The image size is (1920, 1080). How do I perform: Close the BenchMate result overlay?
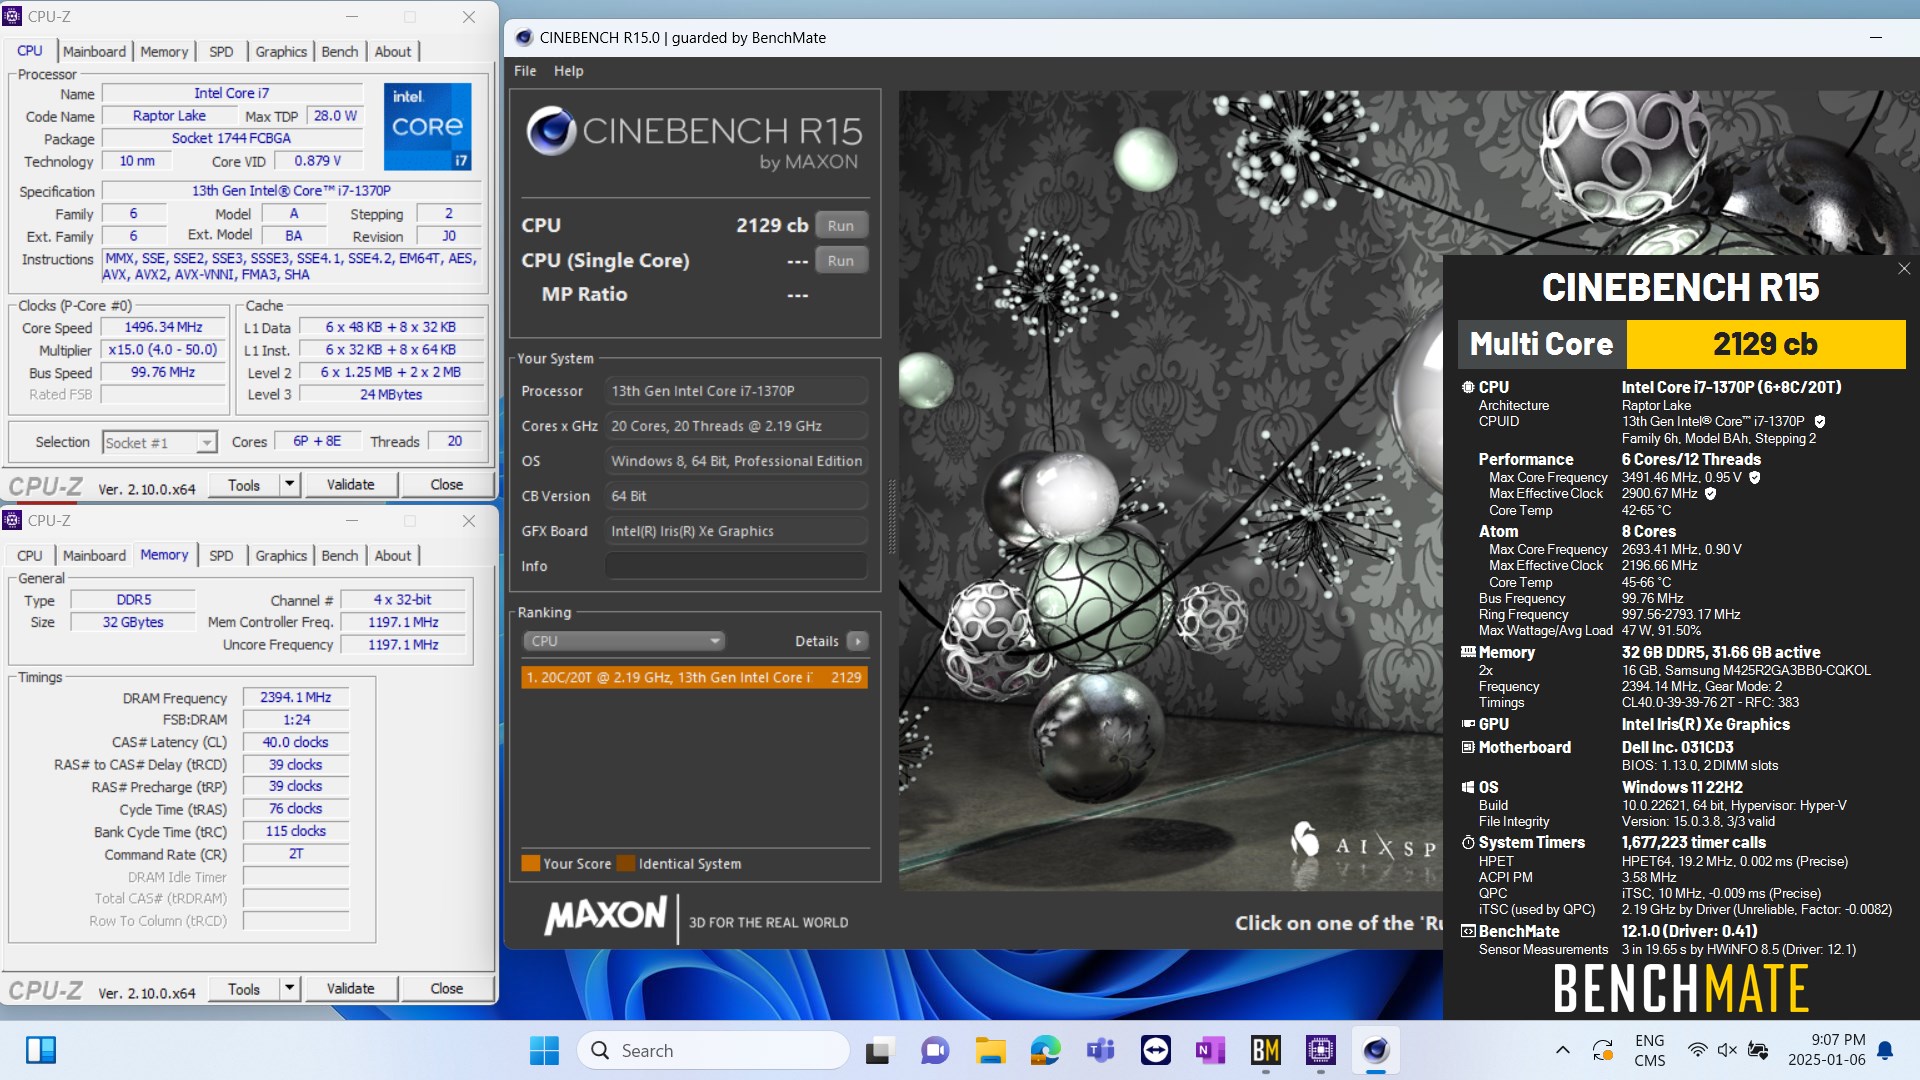[1904, 269]
